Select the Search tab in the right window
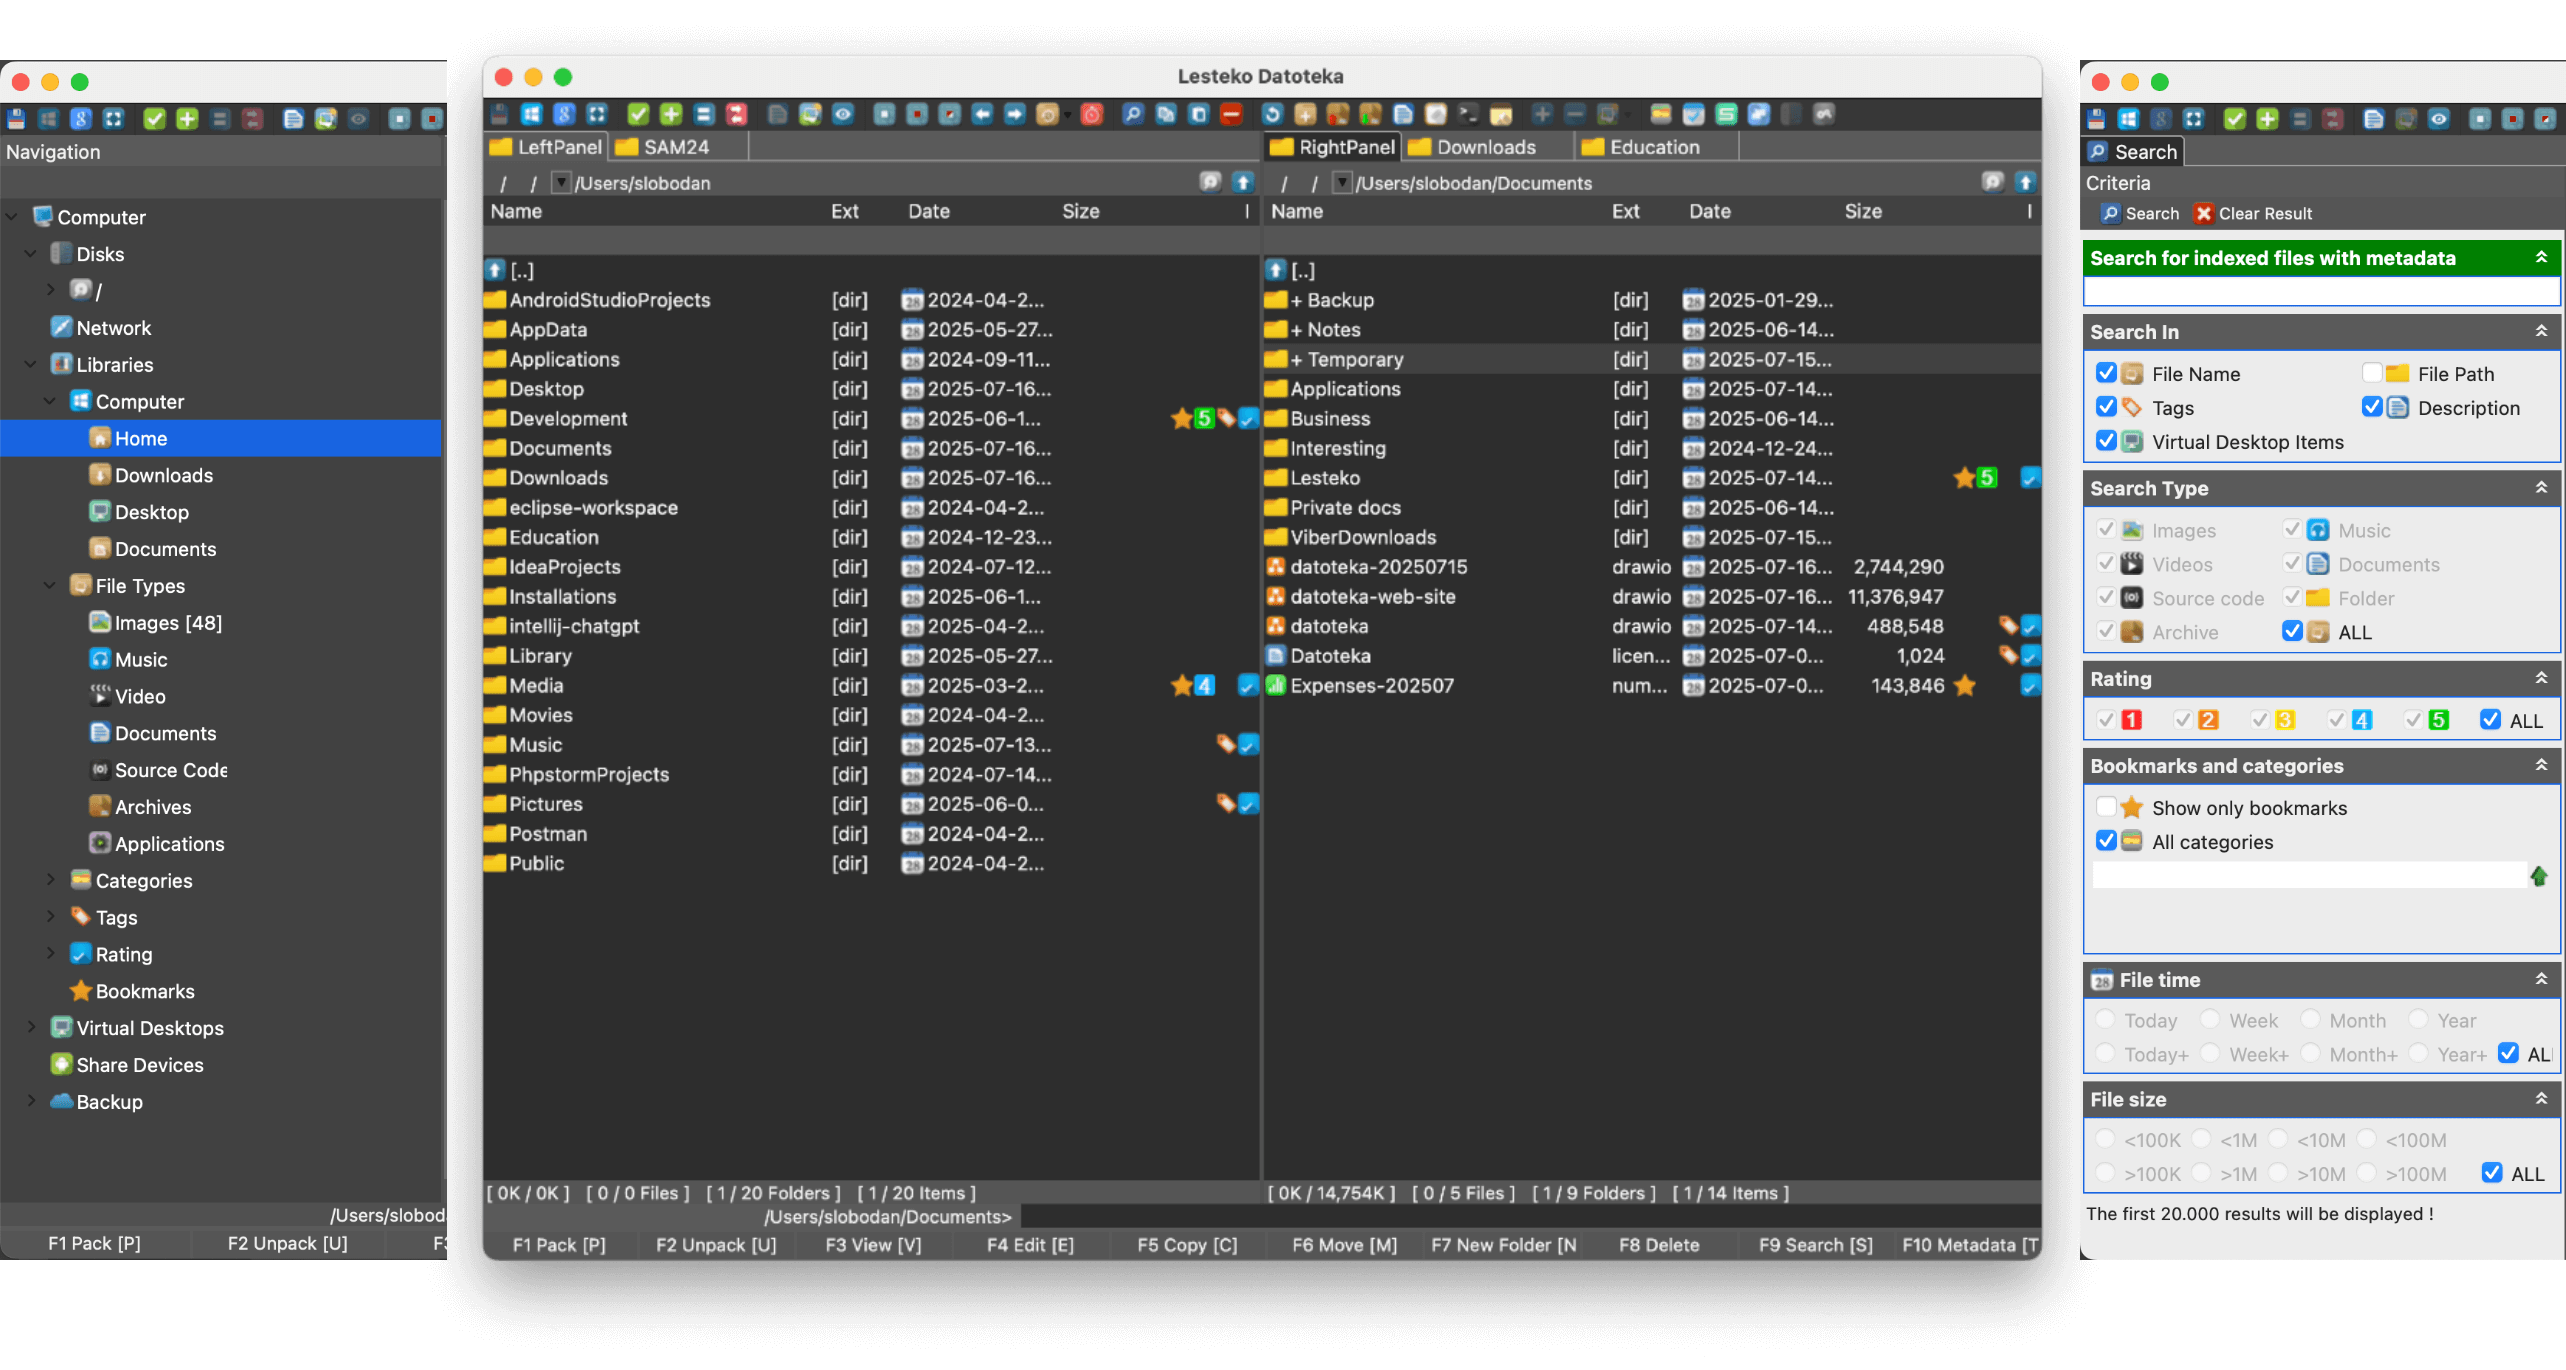 coord(2134,152)
